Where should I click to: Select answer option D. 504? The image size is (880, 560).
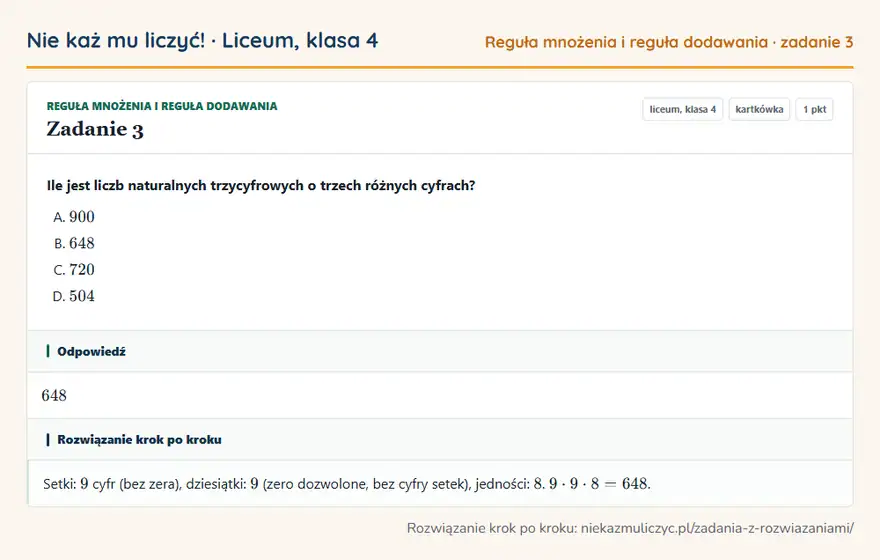tap(74, 296)
